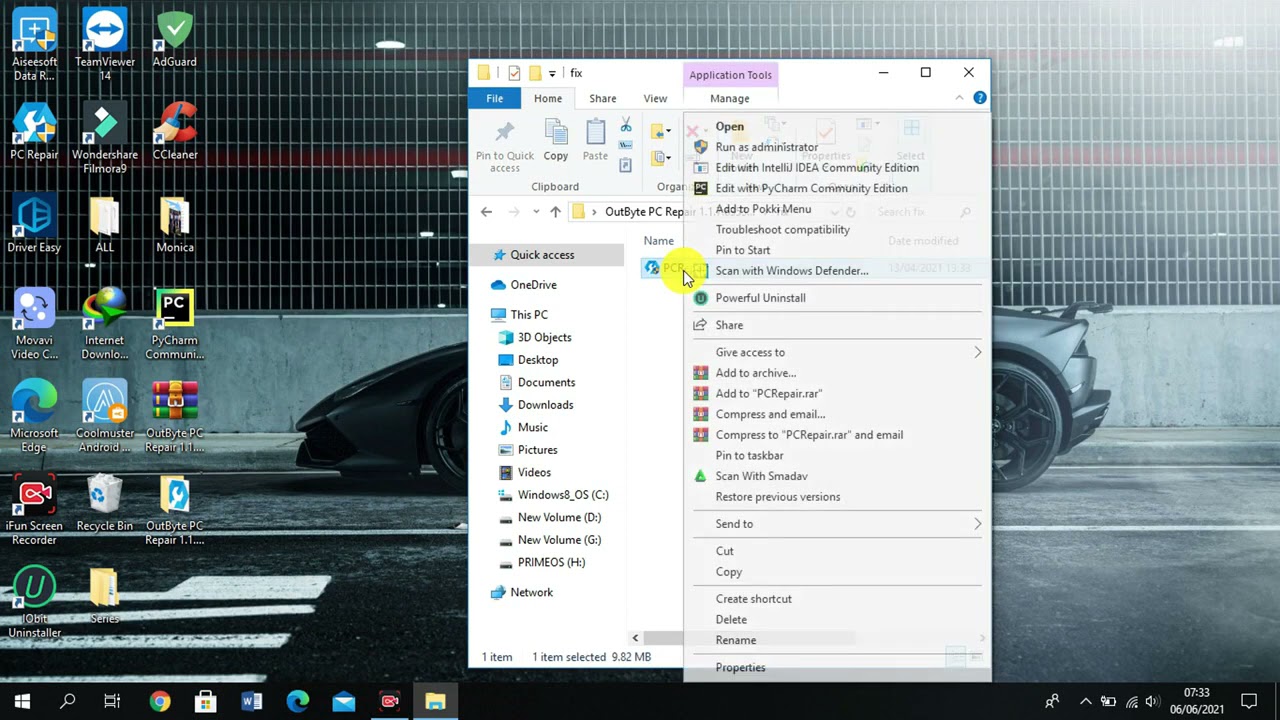Select the iFun Screen Recorder desktop icon

[x=34, y=511]
